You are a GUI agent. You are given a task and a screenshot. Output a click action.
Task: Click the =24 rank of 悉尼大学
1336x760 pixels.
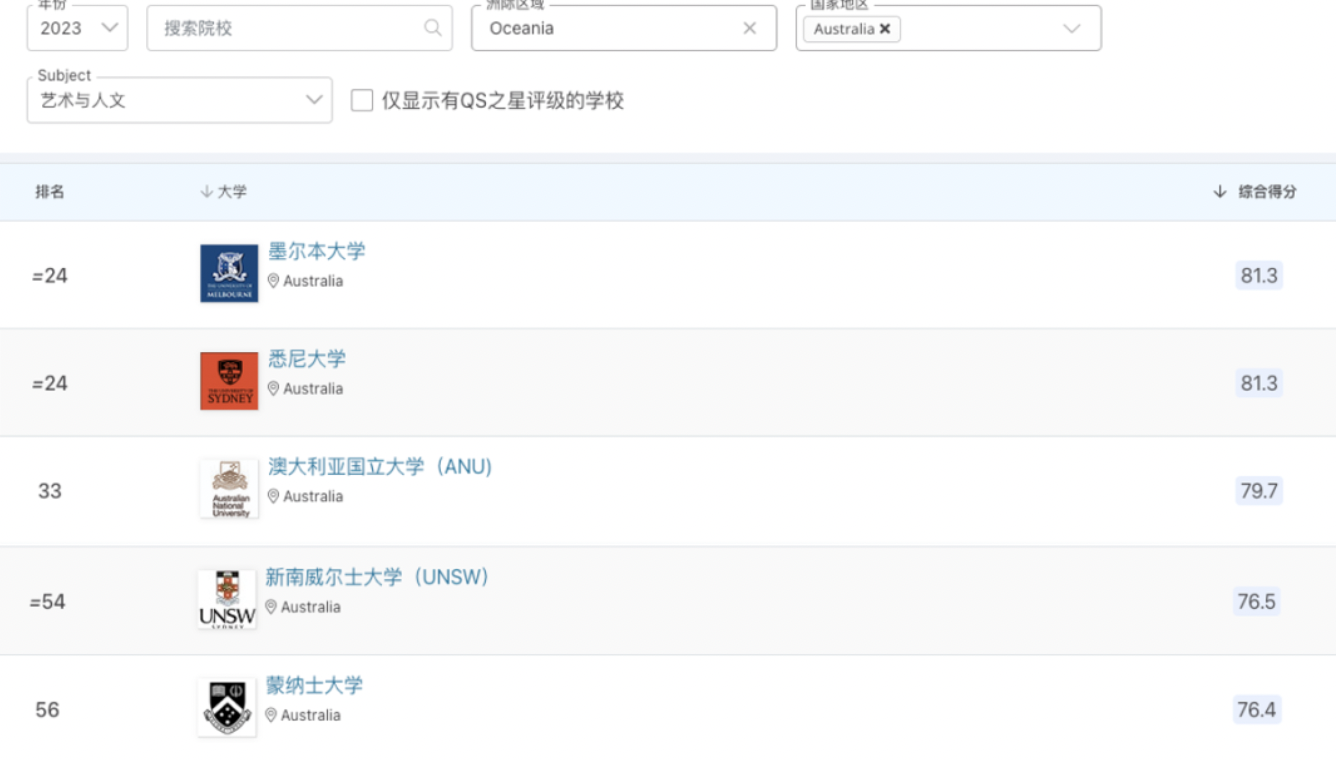[50, 383]
